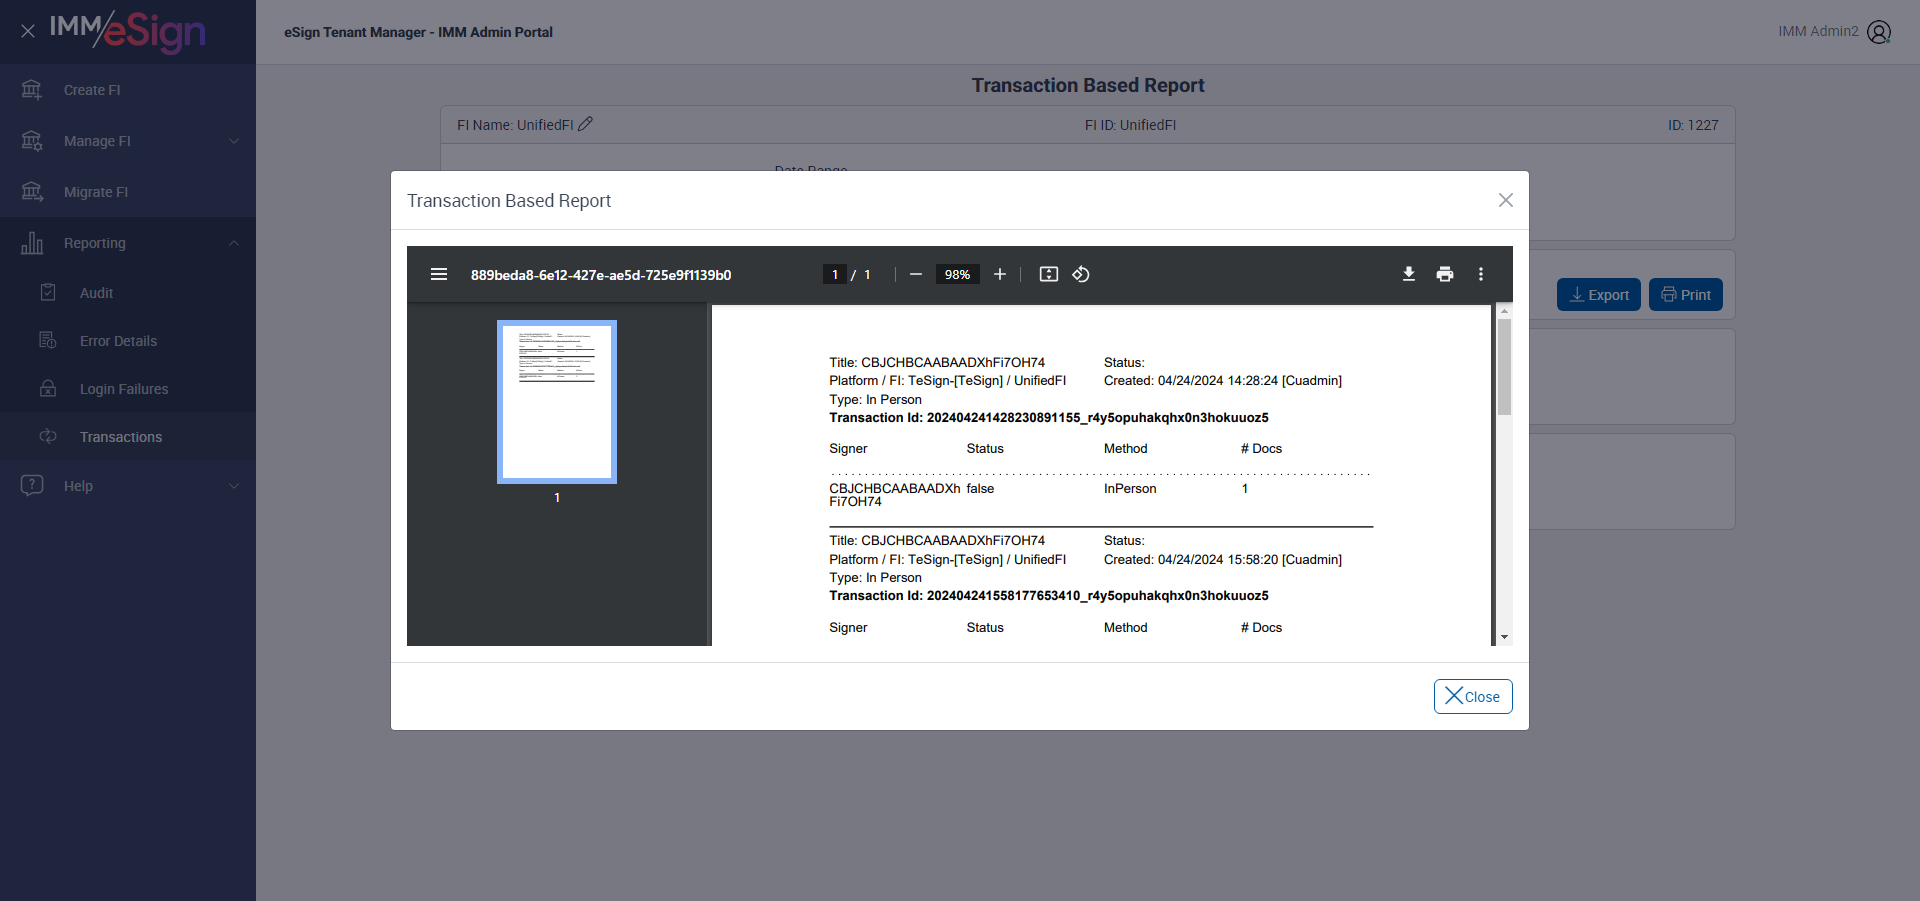The width and height of the screenshot is (1920, 901).
Task: Edit FI Name with the pencil icon
Action: point(586,124)
